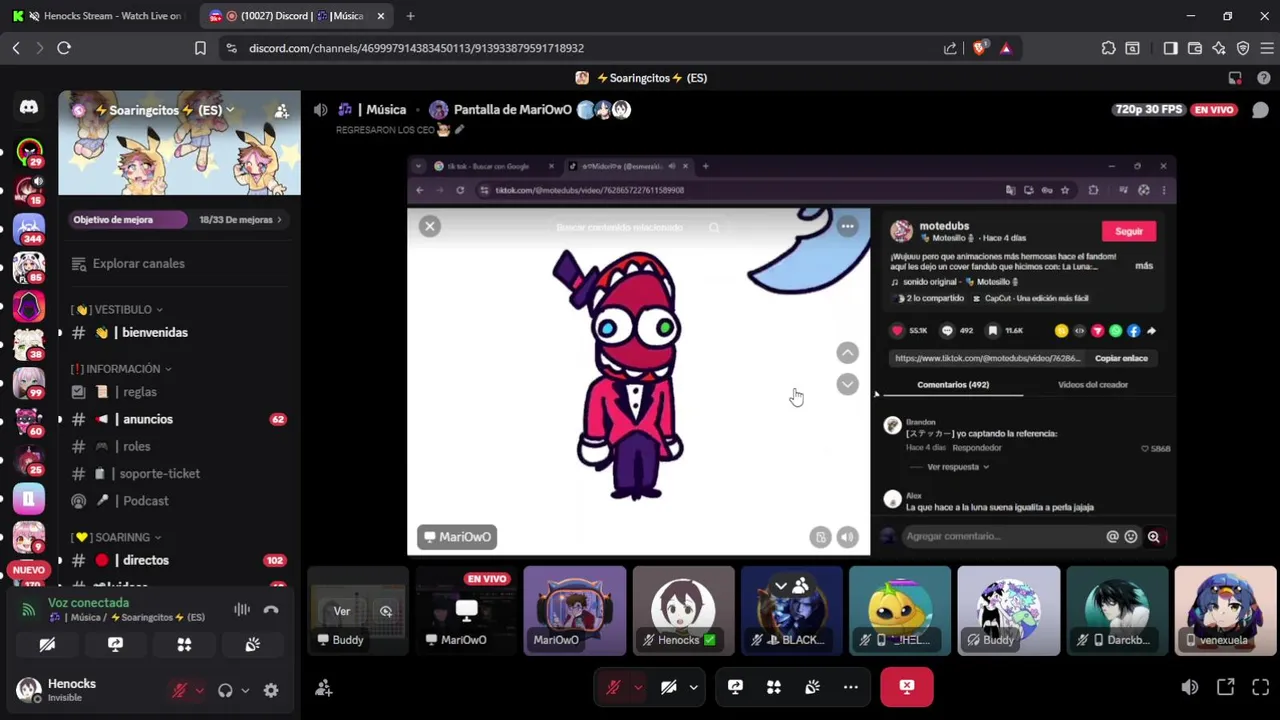Viewport: 1280px width, 720px height.
Task: Stop watching stream red button
Action: point(907,687)
